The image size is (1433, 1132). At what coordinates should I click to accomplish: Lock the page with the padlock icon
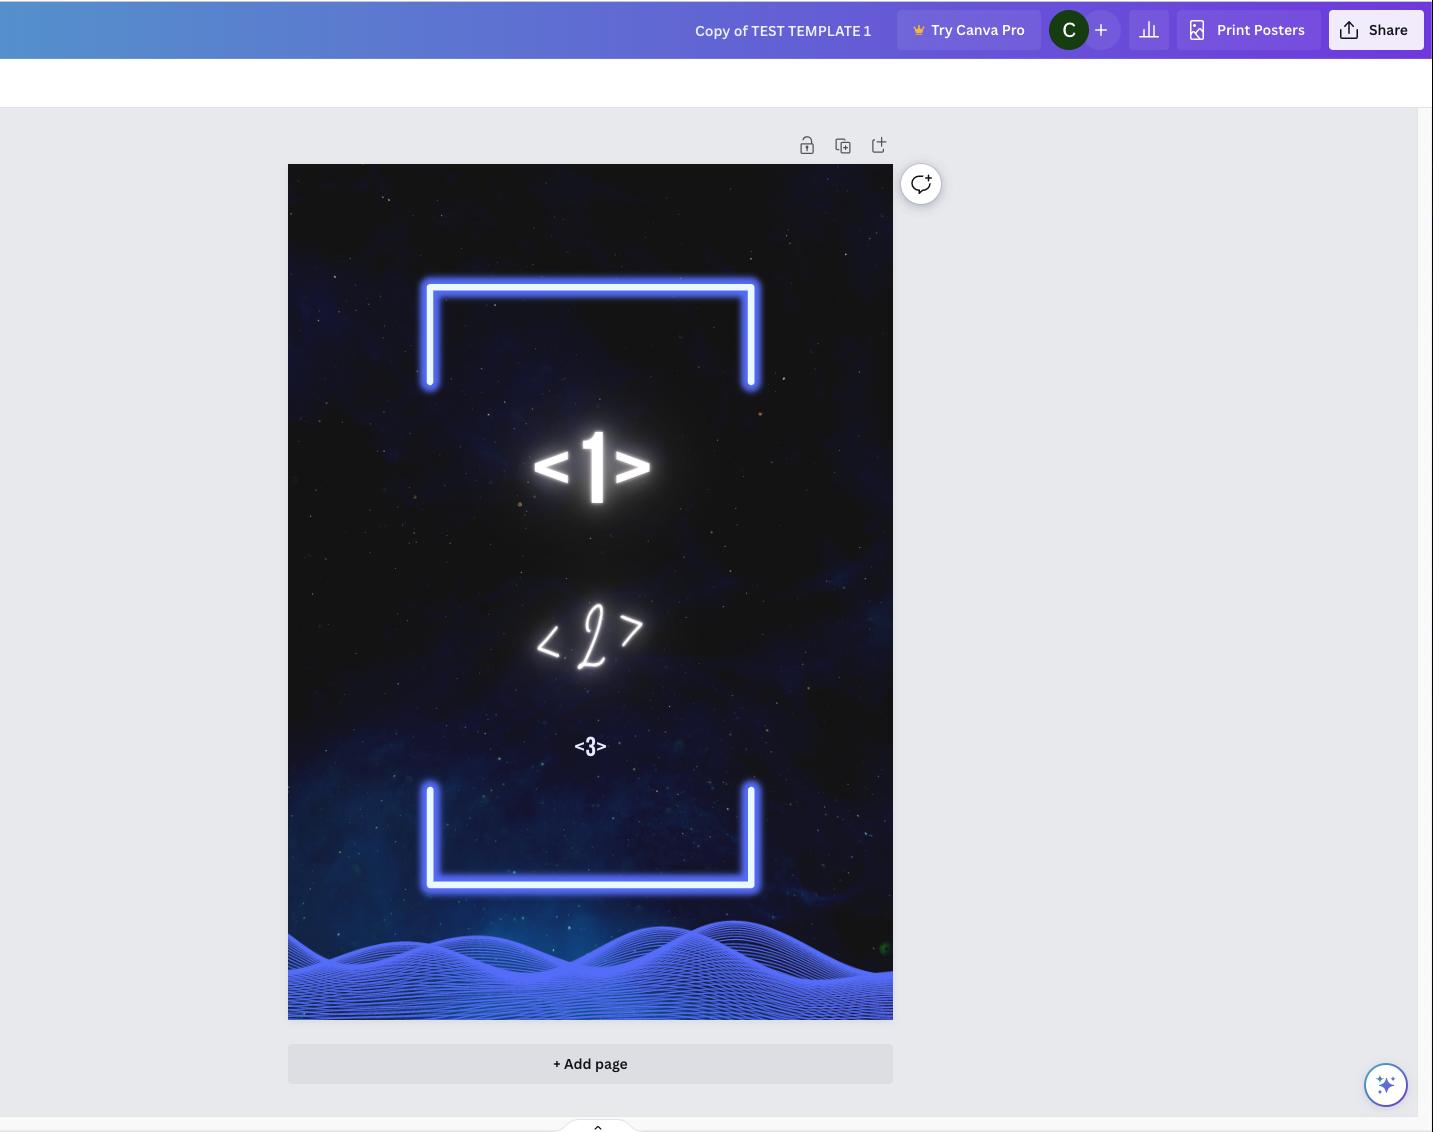click(807, 146)
